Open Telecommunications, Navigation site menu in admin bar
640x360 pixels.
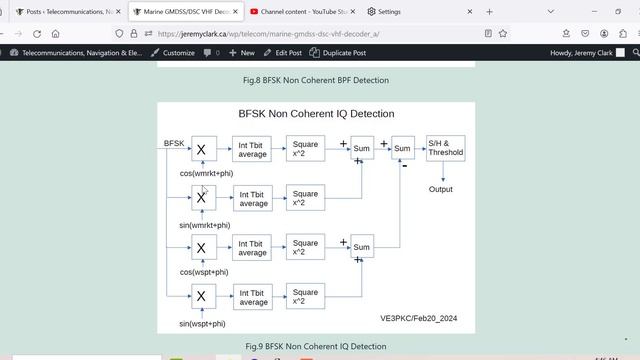pos(76,53)
